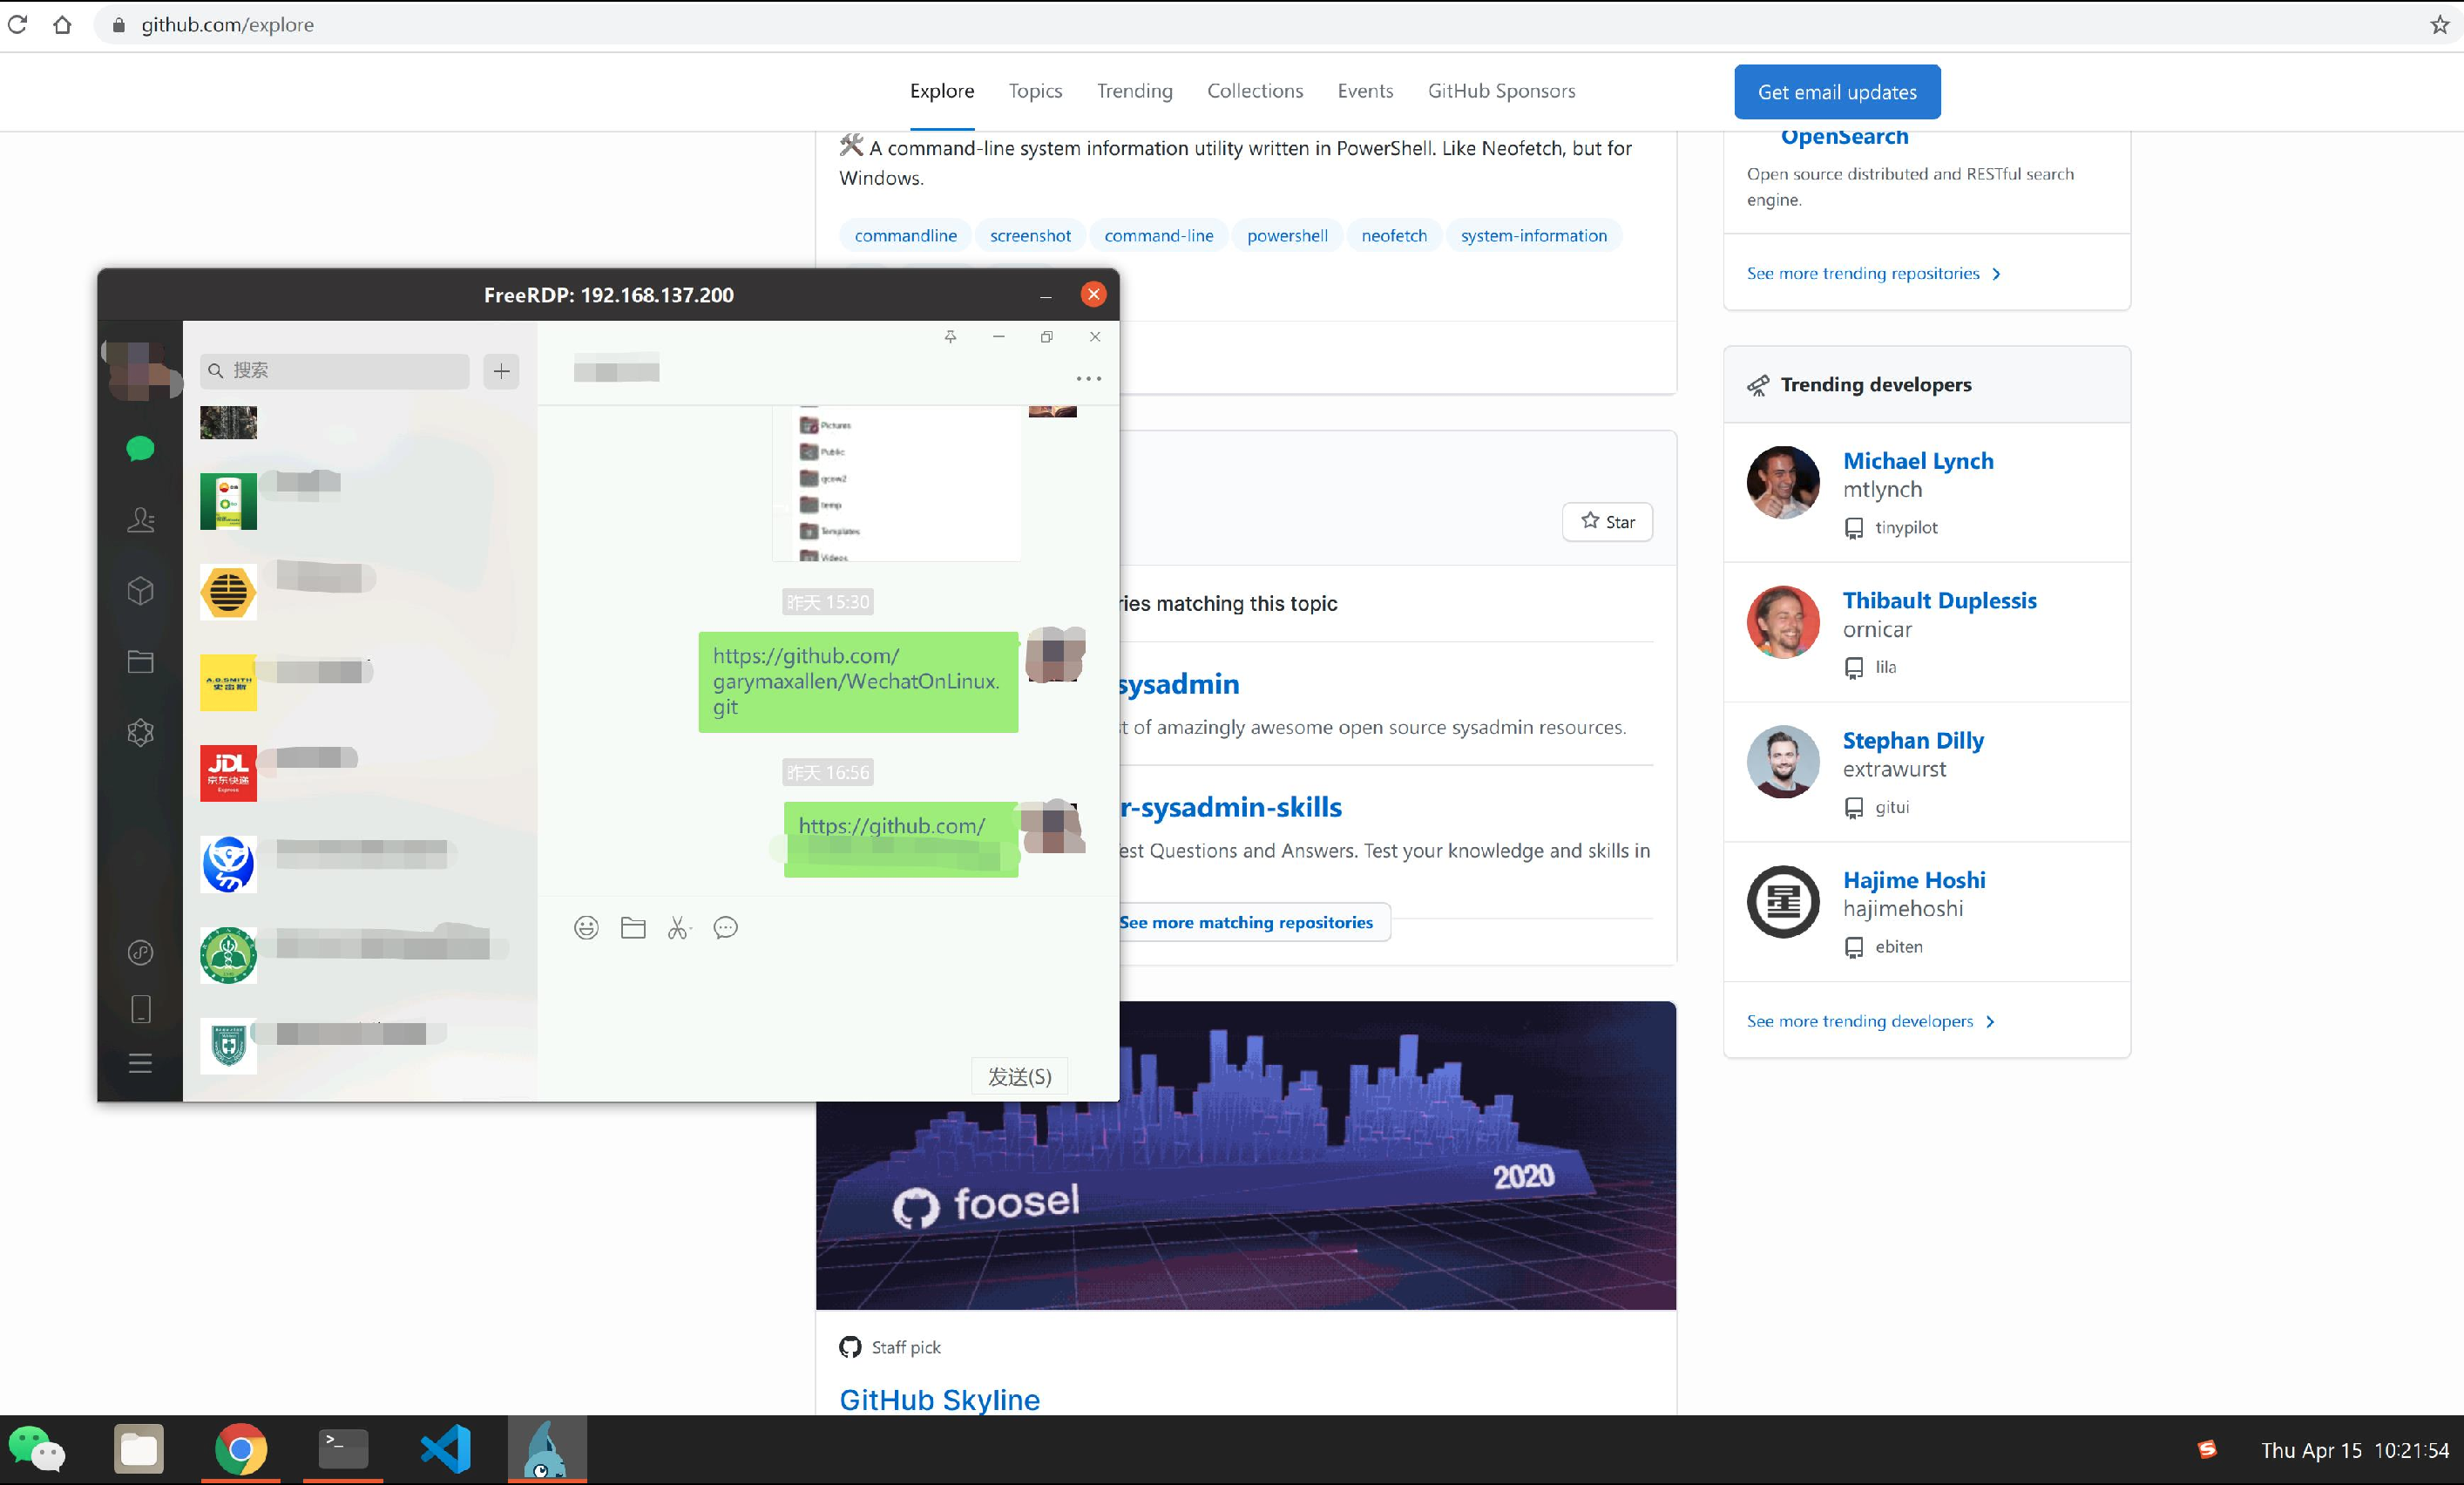Screen dimensions: 2464x1485
Task: Click the scissors screenshot tool
Action: pyautogui.click(x=679, y=928)
